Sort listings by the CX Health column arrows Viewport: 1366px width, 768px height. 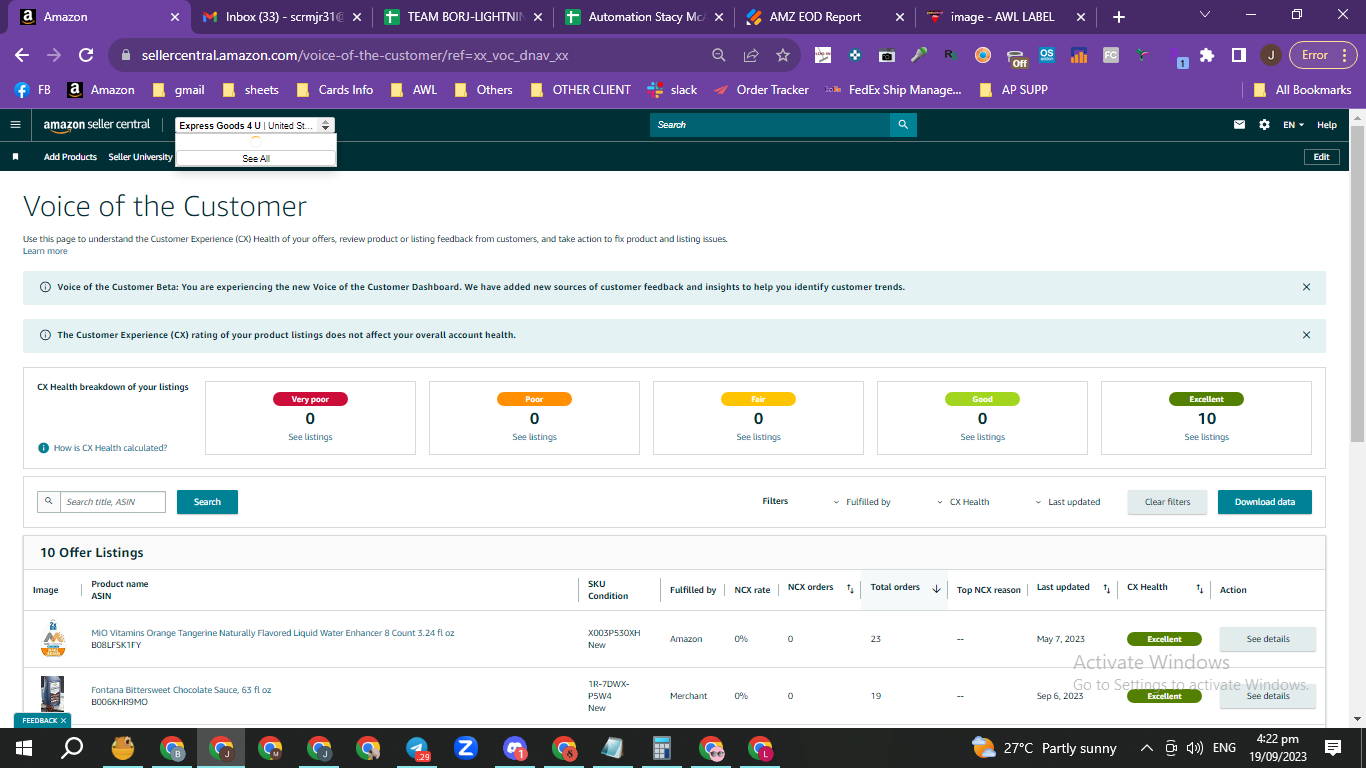coord(1199,589)
